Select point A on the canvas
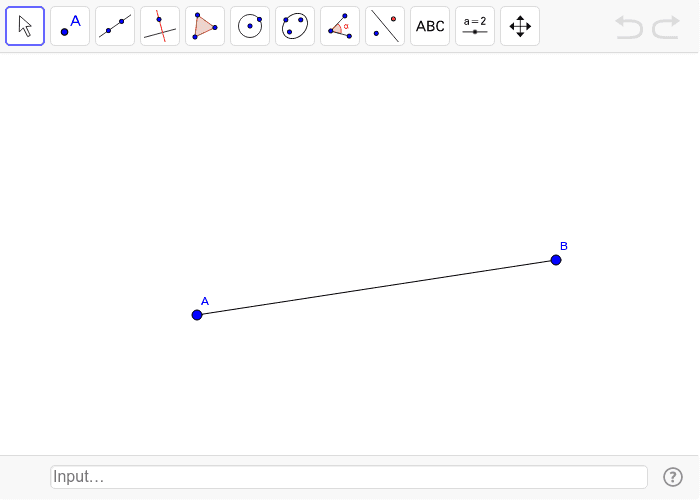Image resolution: width=700 pixels, height=500 pixels. pyautogui.click(x=197, y=315)
